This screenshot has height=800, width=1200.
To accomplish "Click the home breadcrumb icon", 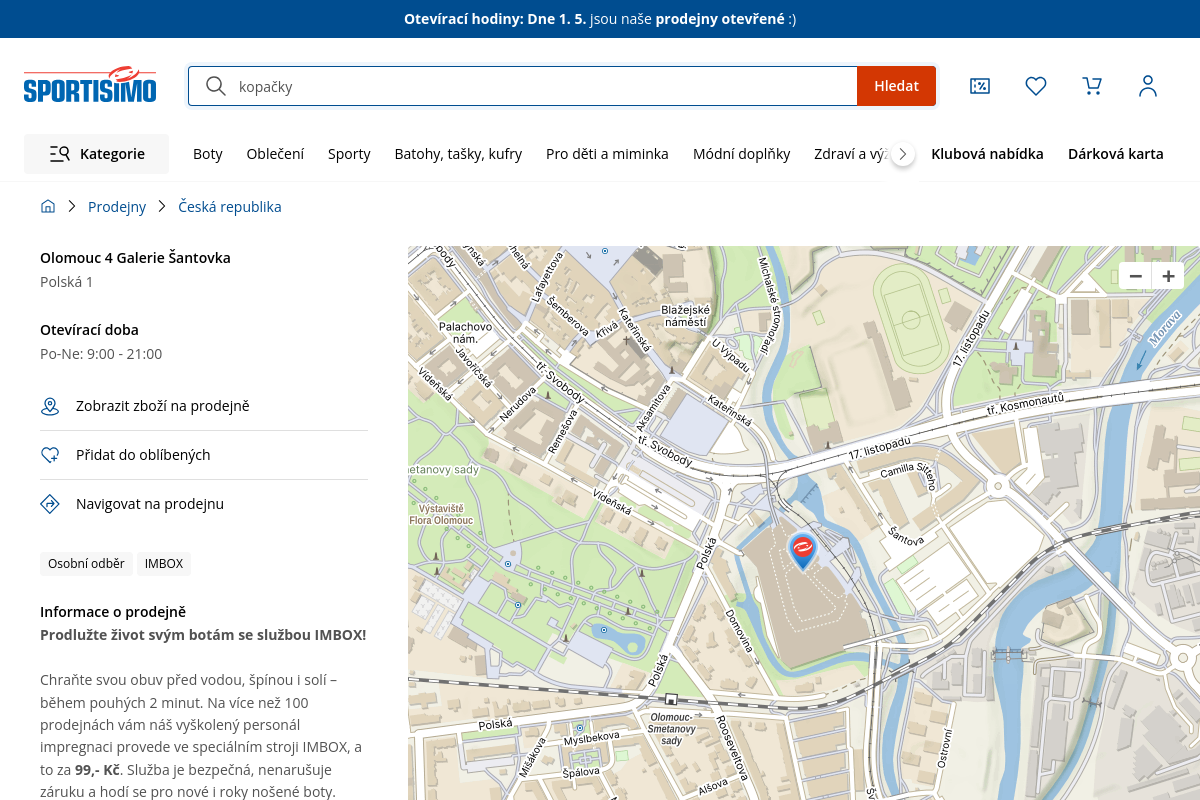I will pyautogui.click(x=48, y=207).
